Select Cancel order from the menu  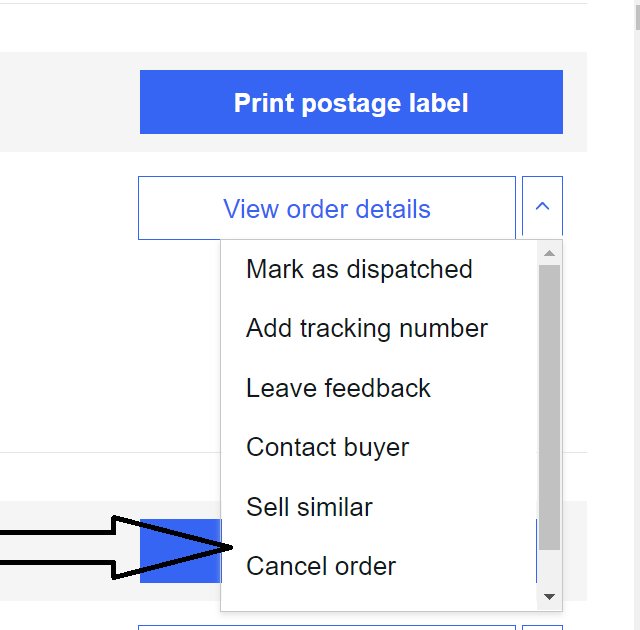[x=321, y=566]
